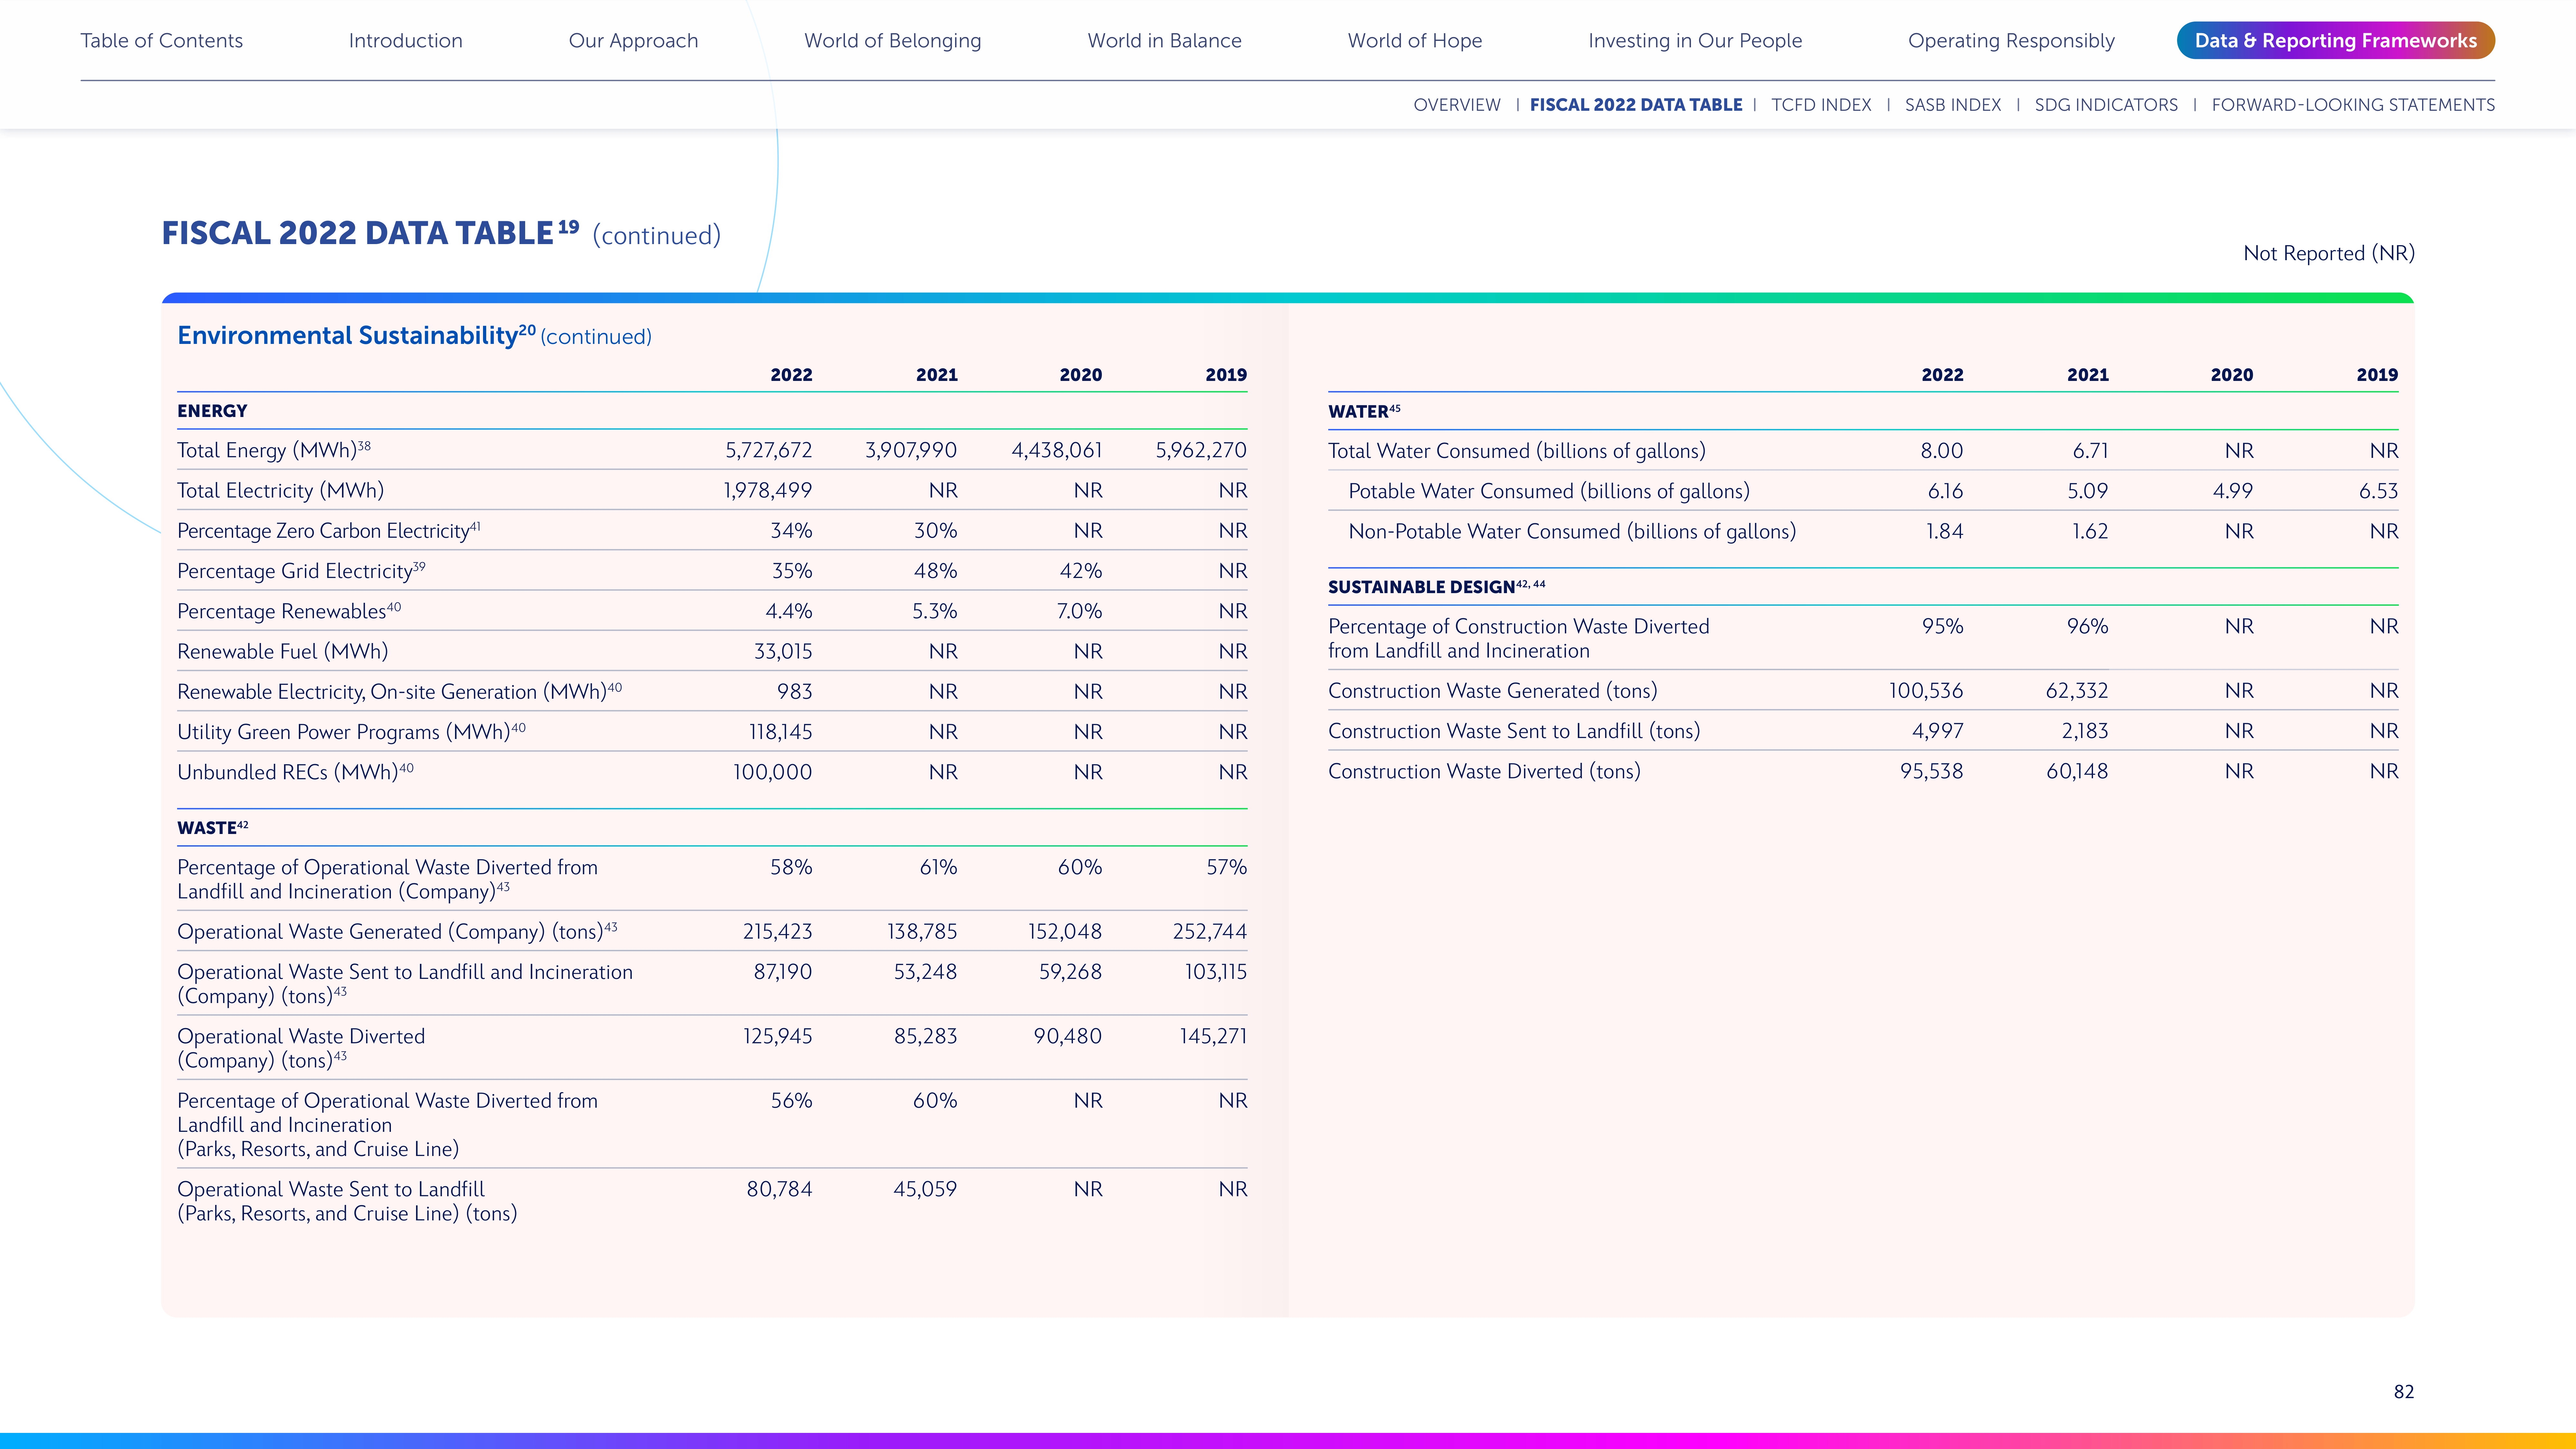Select the ENERGY section header
Image resolution: width=2576 pixels, height=1449 pixels.
212,411
